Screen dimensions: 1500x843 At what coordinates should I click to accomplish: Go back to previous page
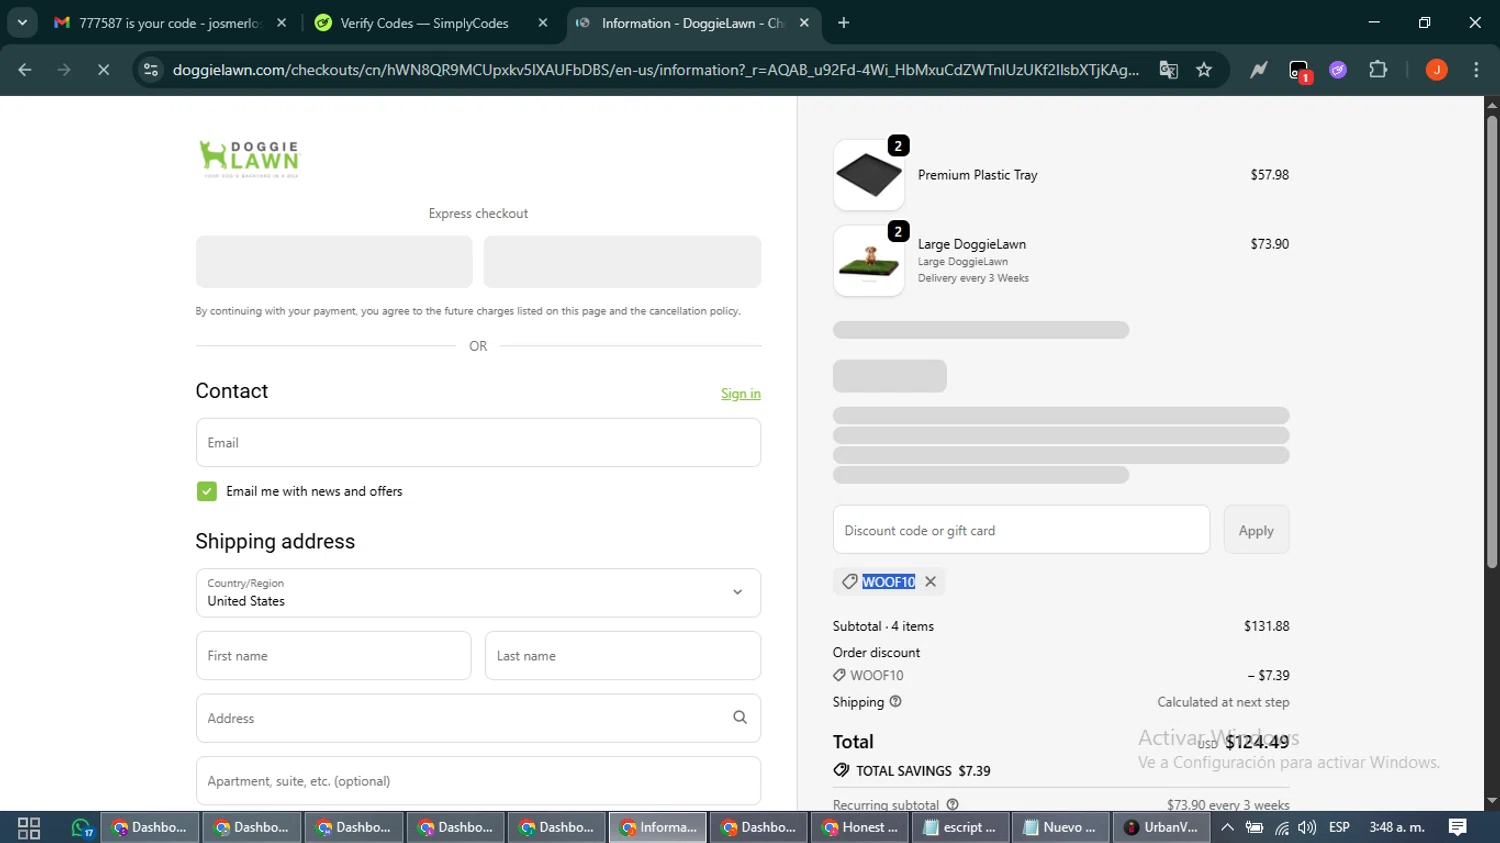coord(25,69)
